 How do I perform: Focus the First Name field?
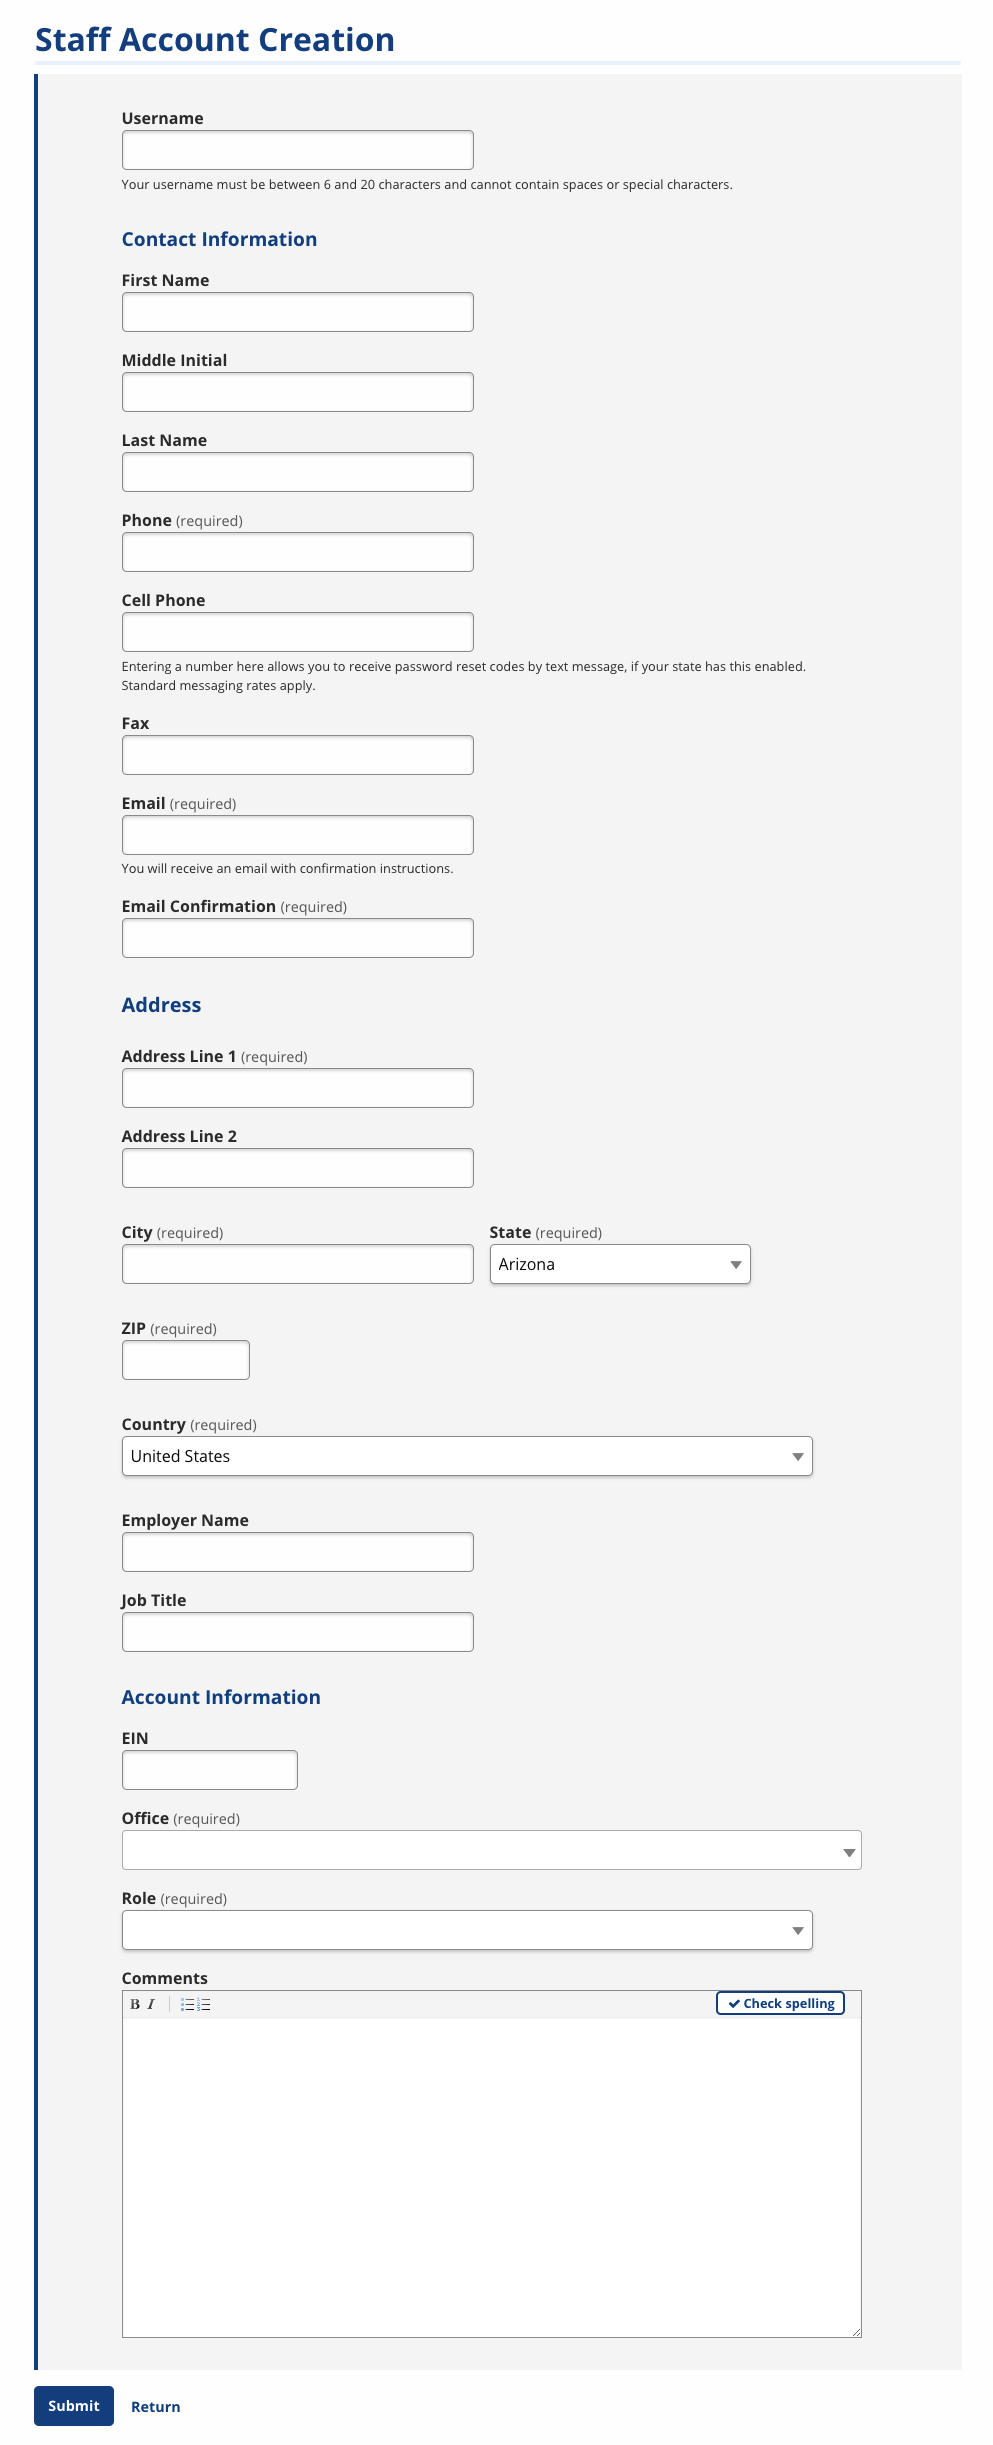point(297,311)
